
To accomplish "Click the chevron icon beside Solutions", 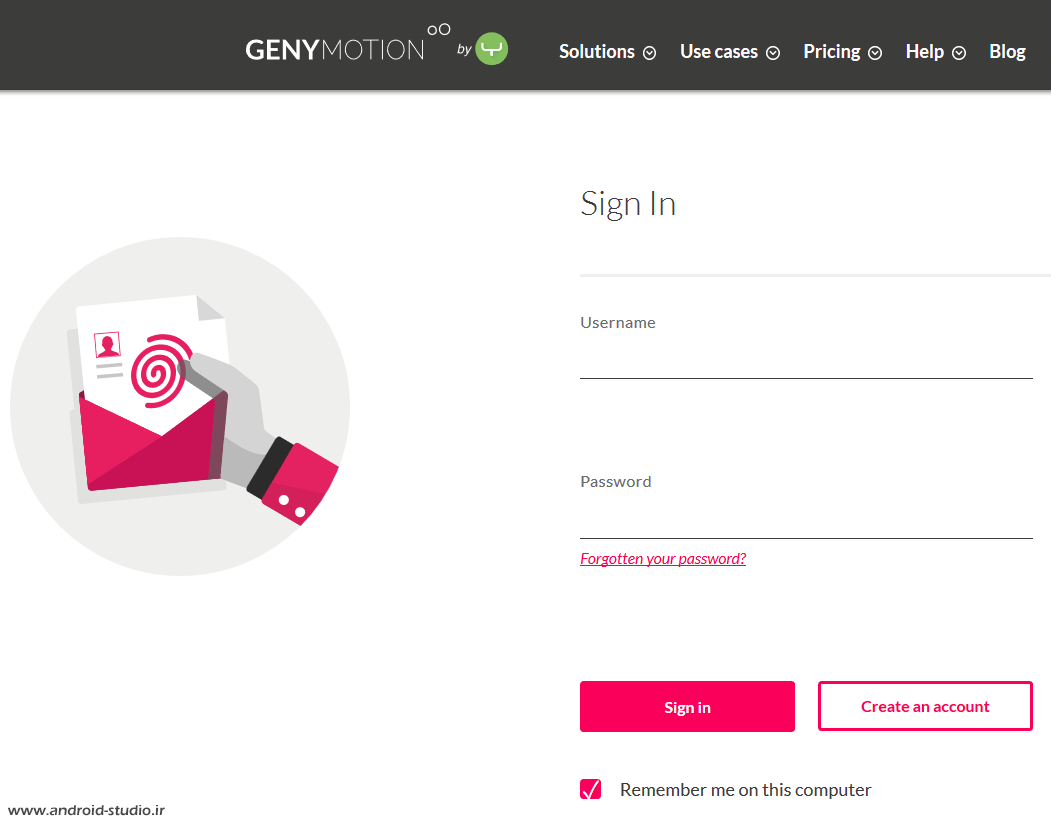I will (650, 53).
